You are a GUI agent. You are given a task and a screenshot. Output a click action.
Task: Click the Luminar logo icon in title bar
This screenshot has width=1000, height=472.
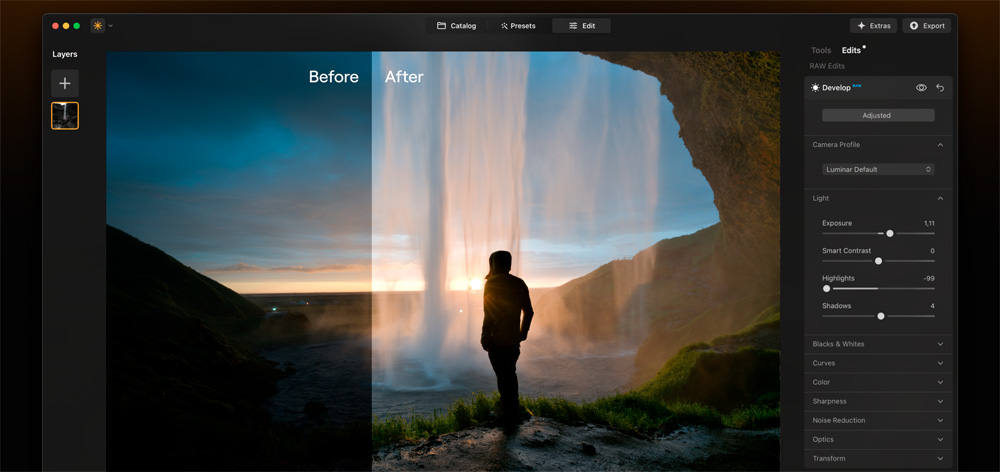point(98,25)
